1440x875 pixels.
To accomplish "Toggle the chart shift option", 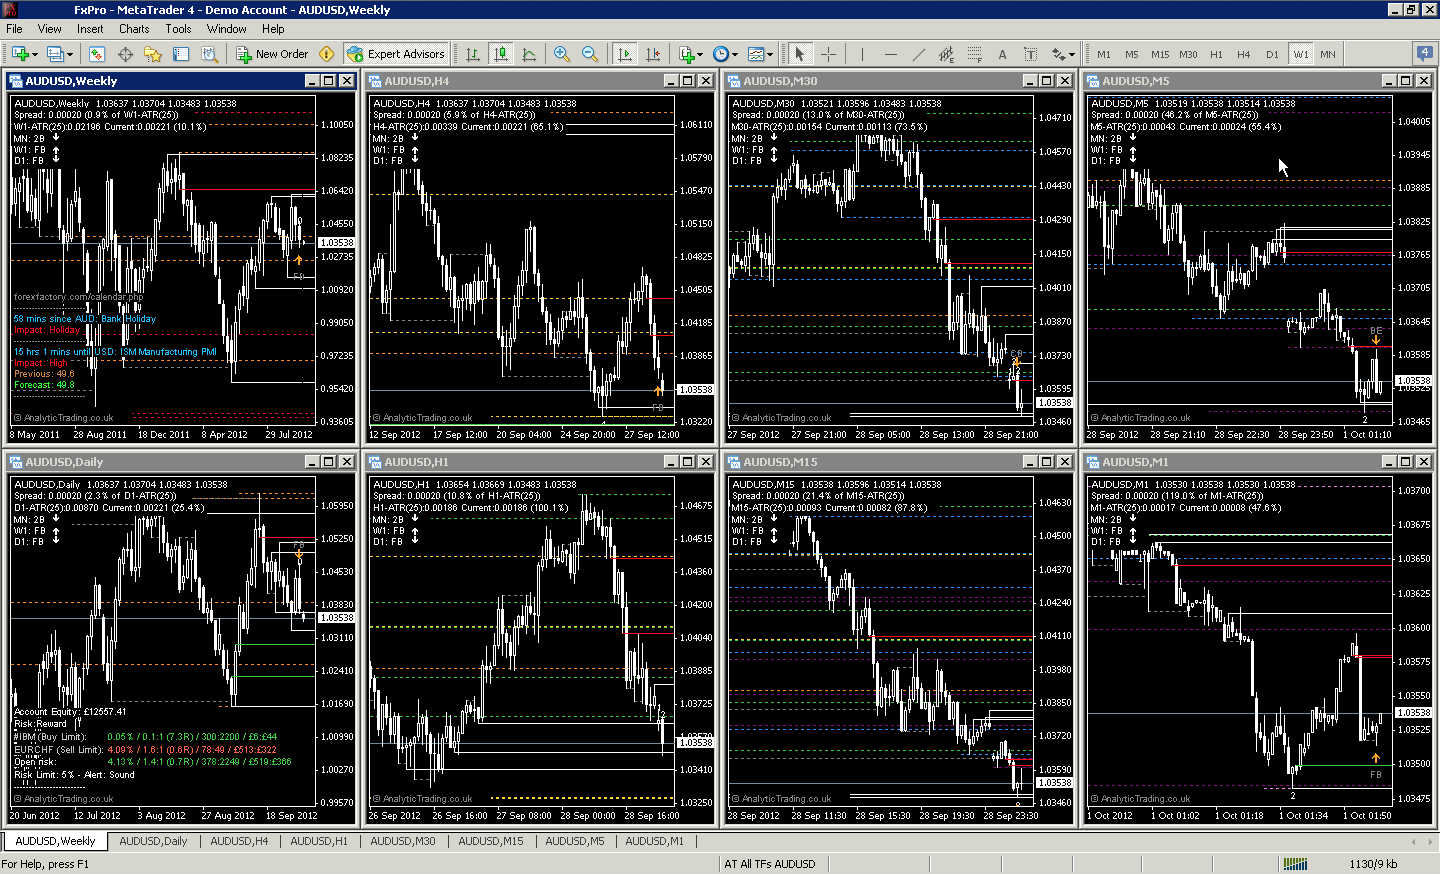I will coord(654,54).
